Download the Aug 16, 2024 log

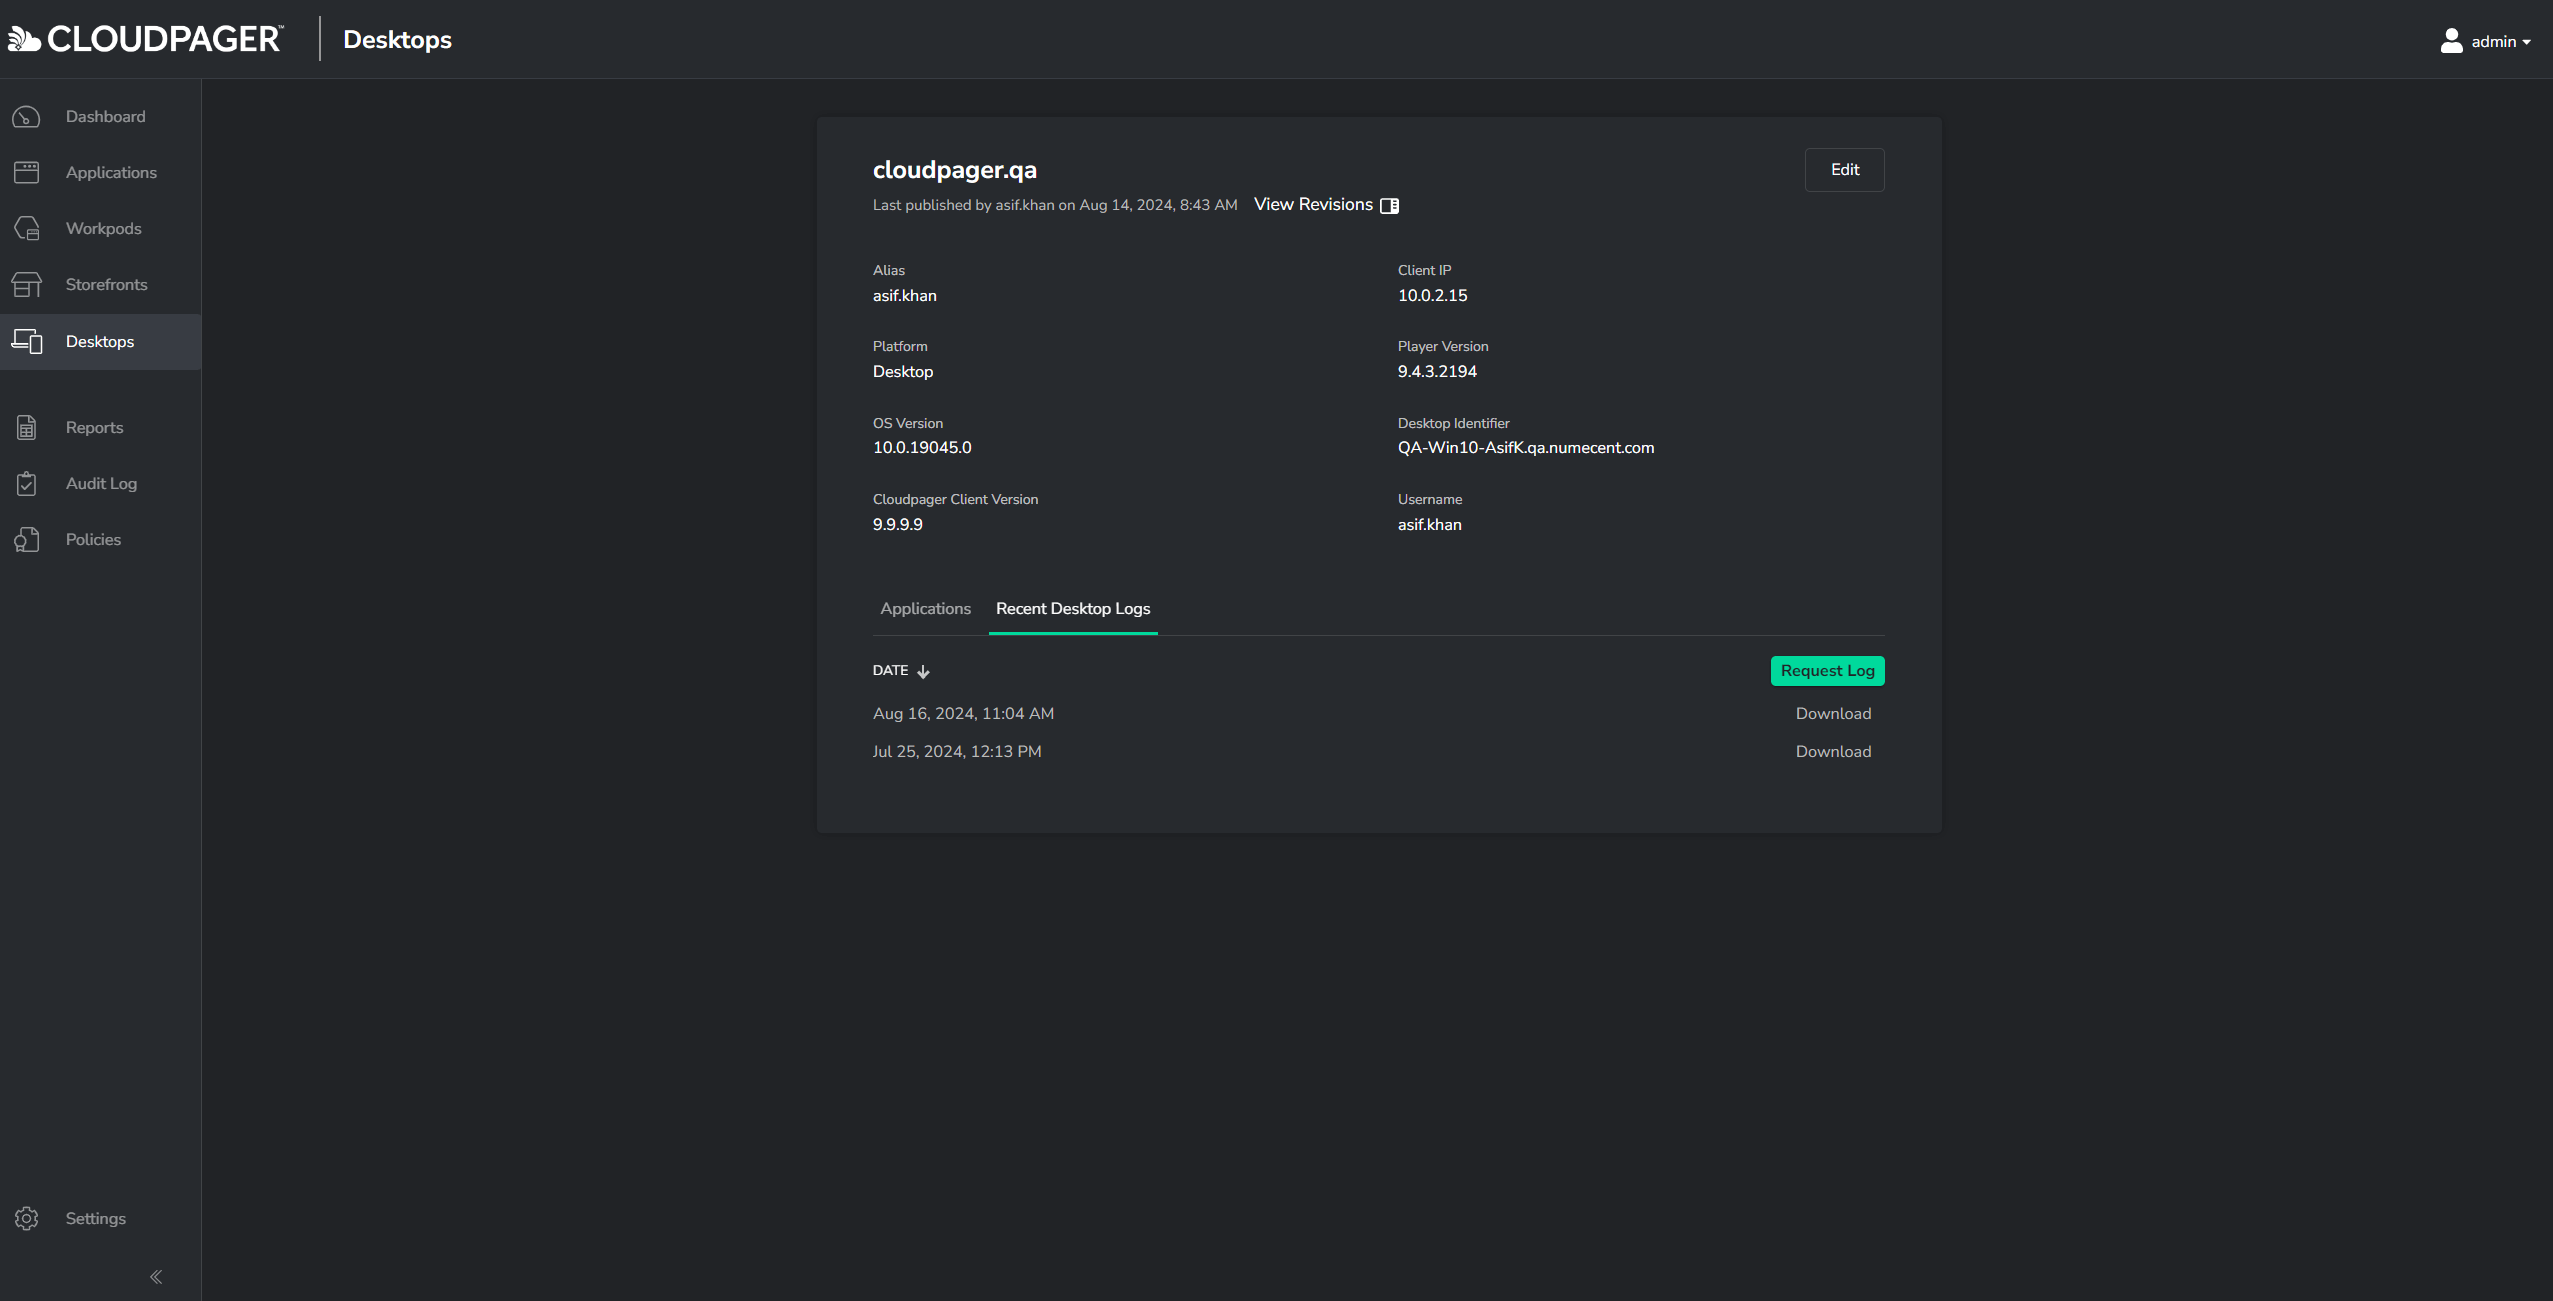pyautogui.click(x=1833, y=714)
